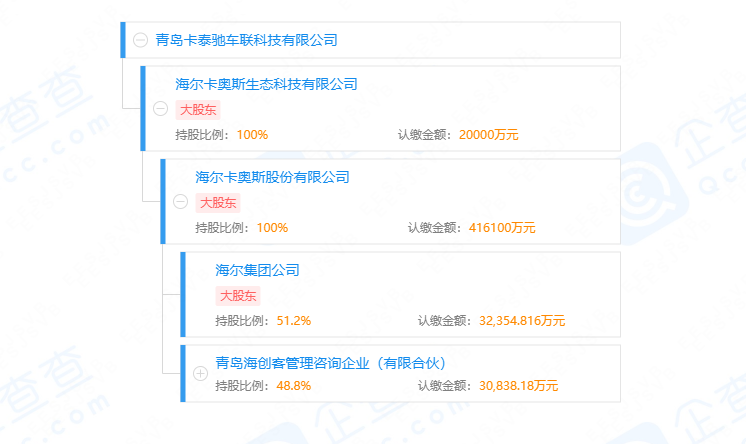The height and width of the screenshot is (444, 746).
Task: Collapse the 海尔卡奥斯生态科技有限公司 branch
Action: [x=160, y=110]
